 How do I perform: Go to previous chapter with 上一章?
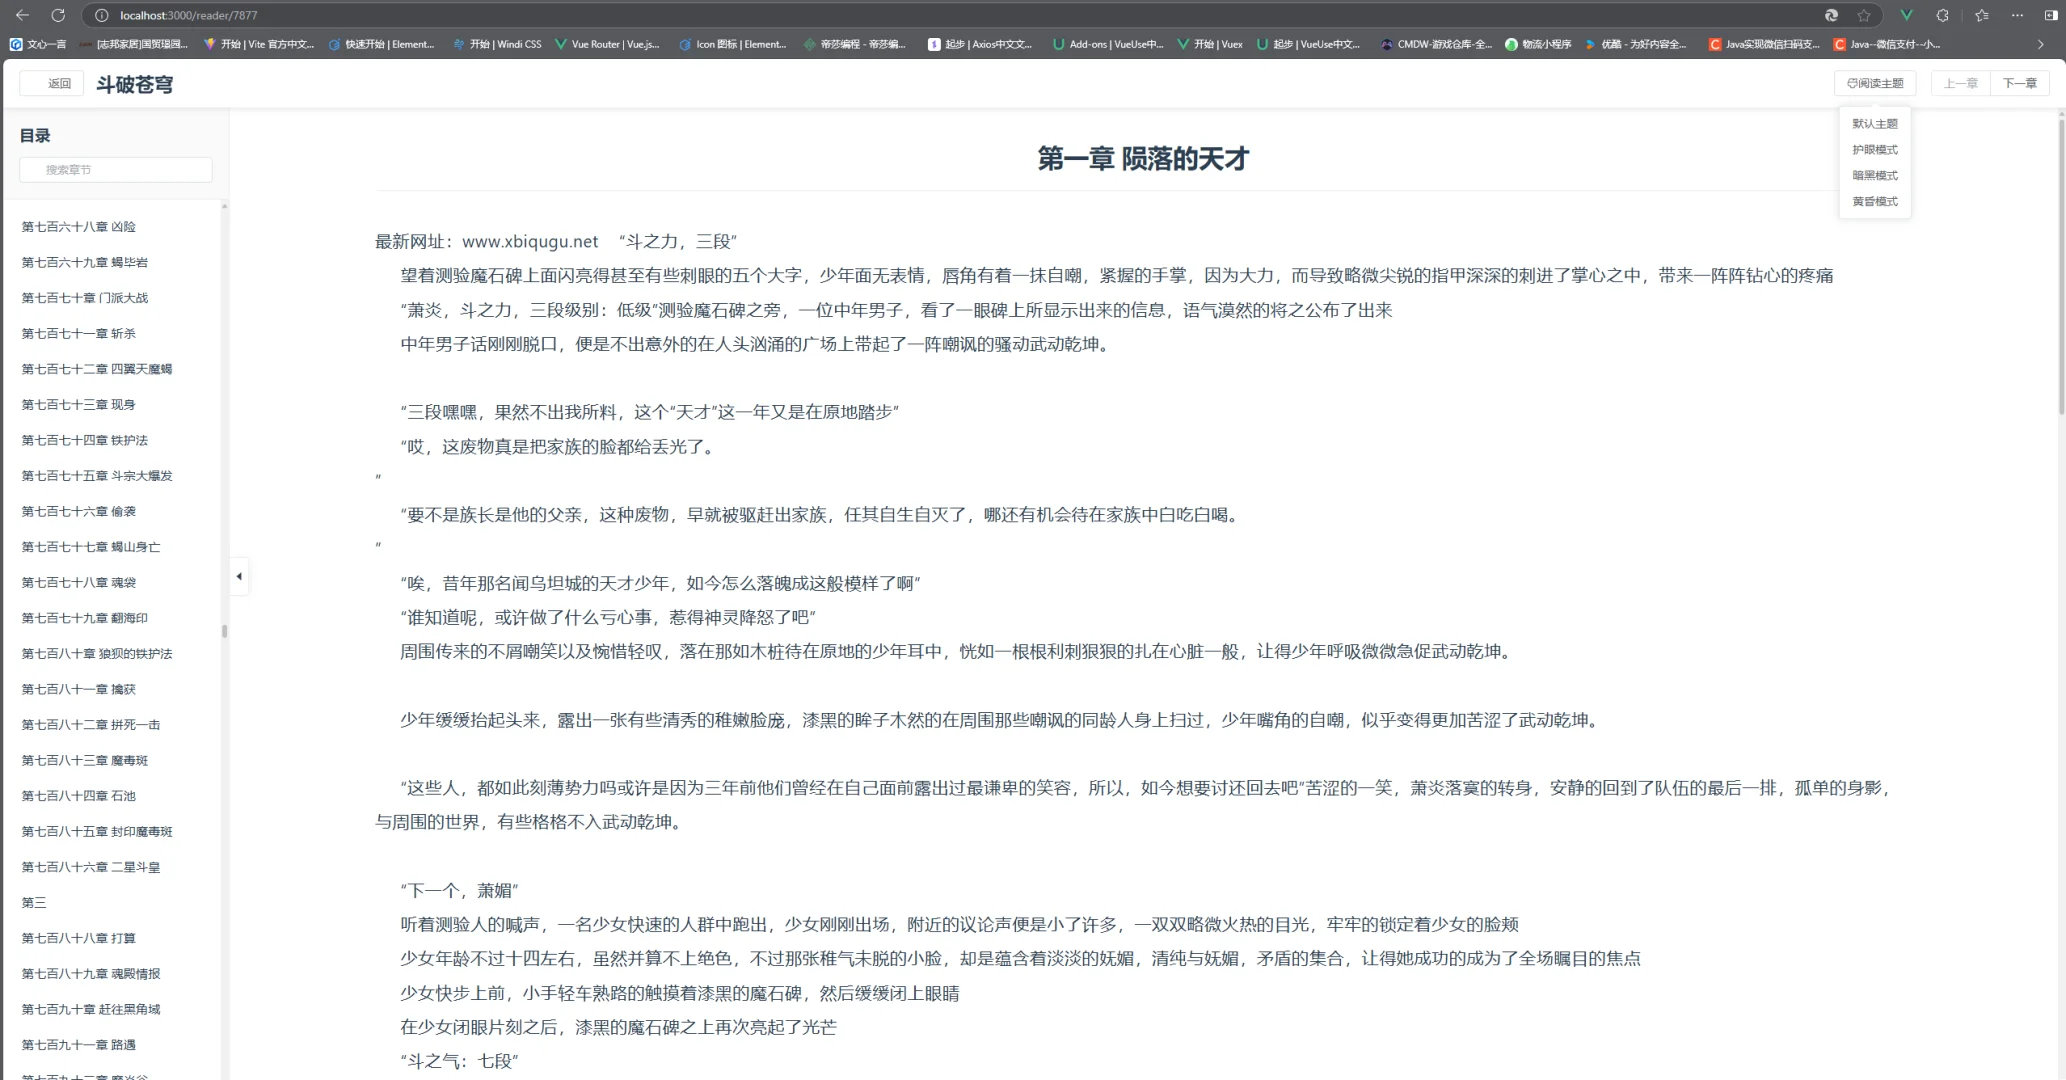click(x=1961, y=83)
